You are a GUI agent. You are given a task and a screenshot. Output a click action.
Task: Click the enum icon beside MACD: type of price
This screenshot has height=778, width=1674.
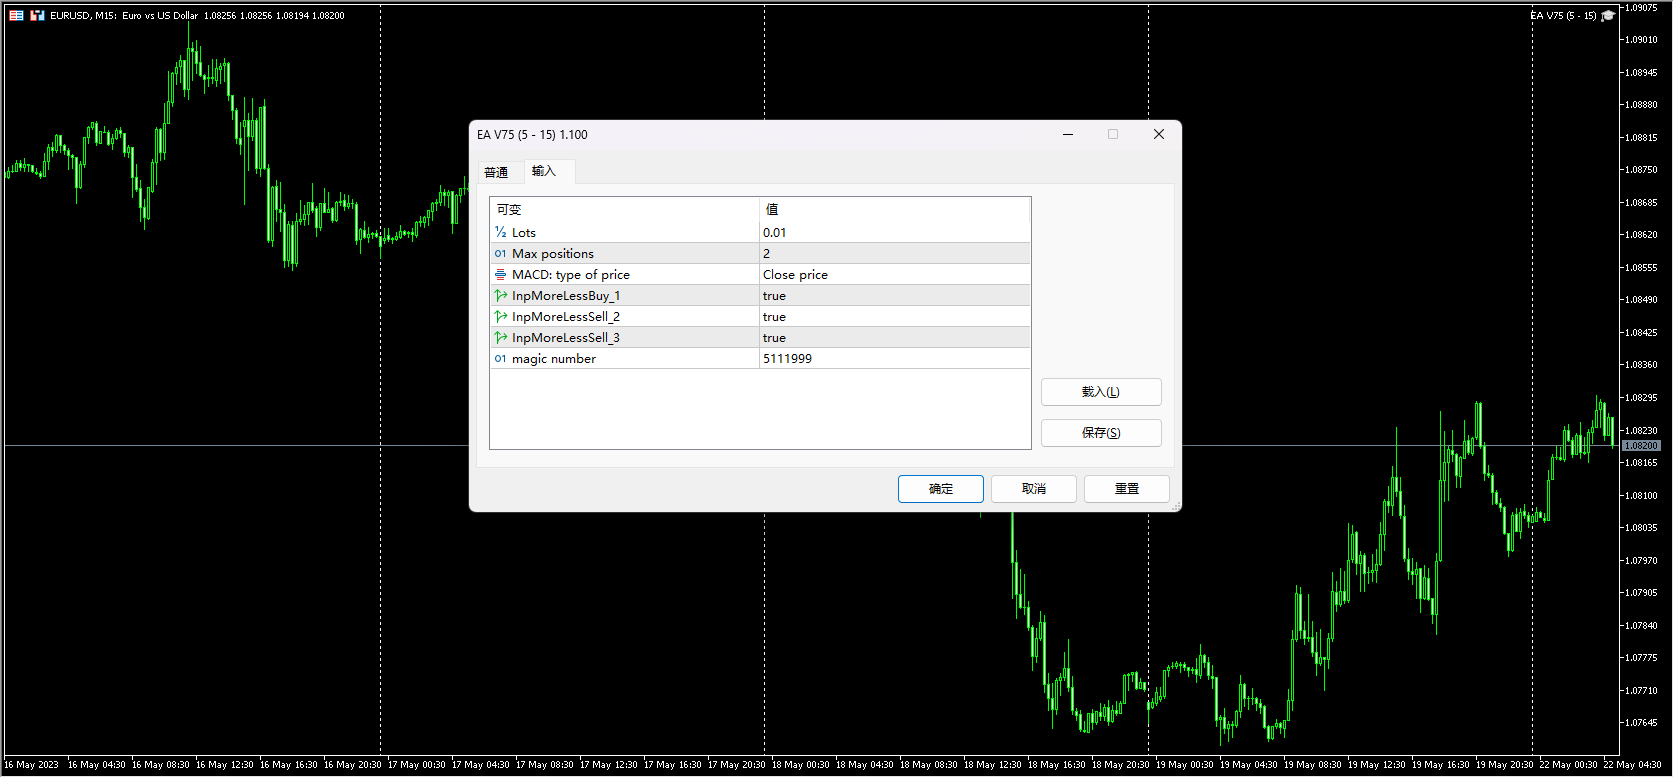tap(500, 274)
